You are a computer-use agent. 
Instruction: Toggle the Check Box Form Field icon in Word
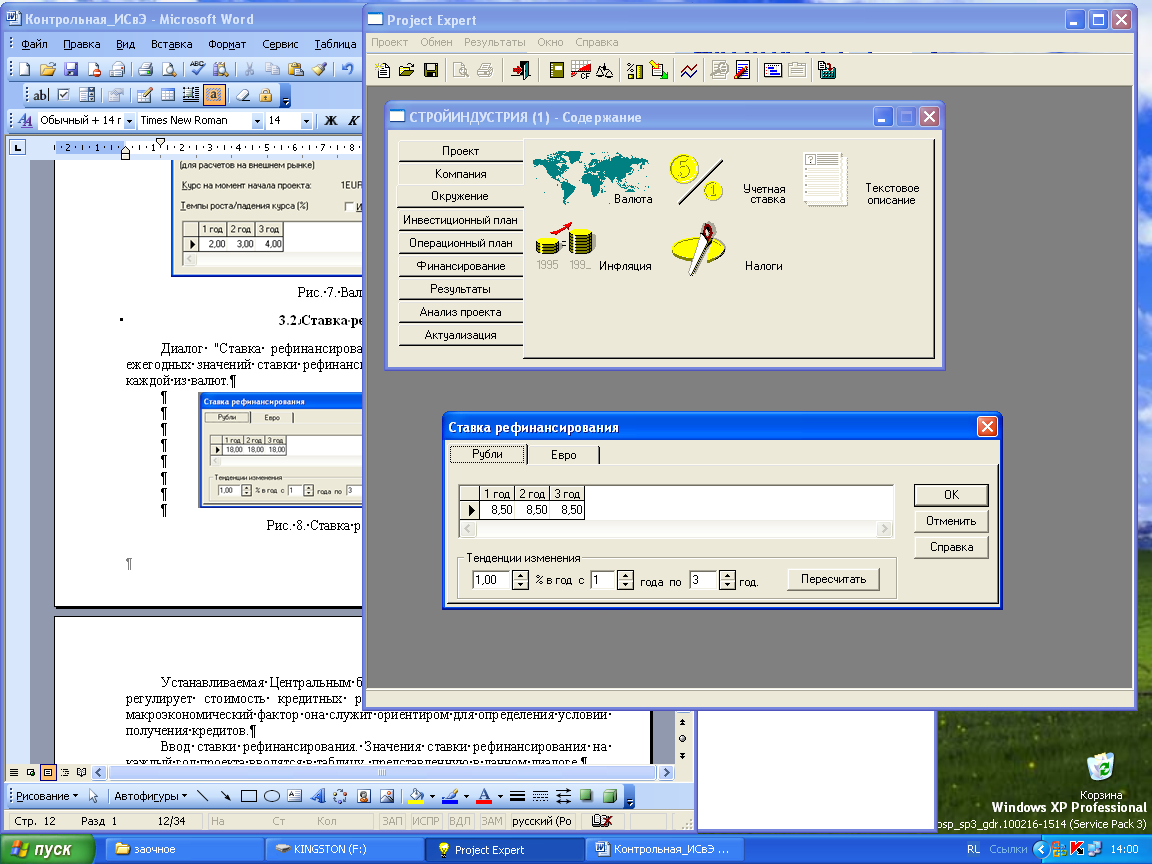click(x=64, y=95)
